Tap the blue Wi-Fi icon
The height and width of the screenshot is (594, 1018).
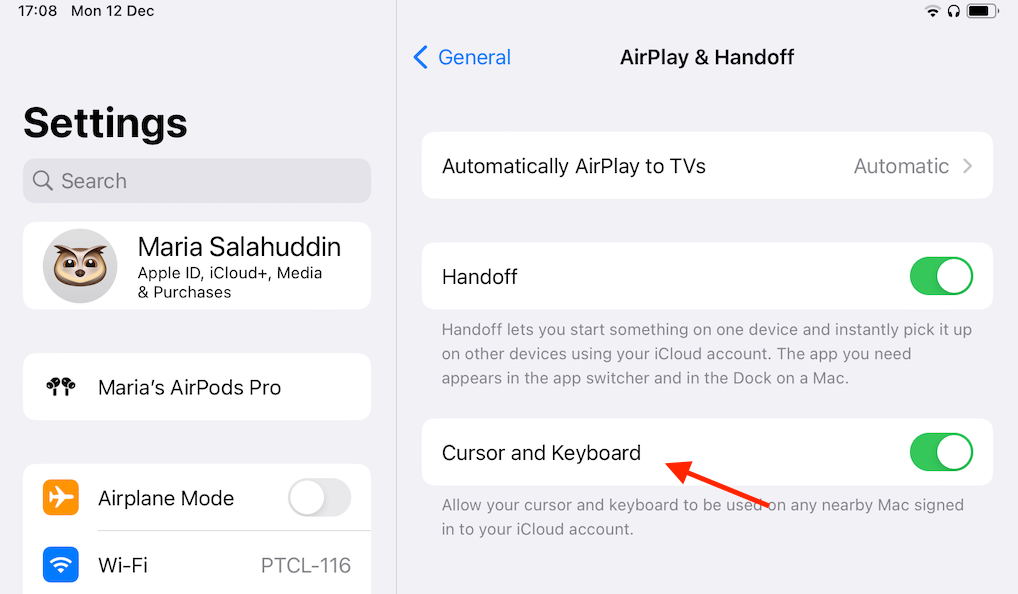pyautogui.click(x=61, y=564)
